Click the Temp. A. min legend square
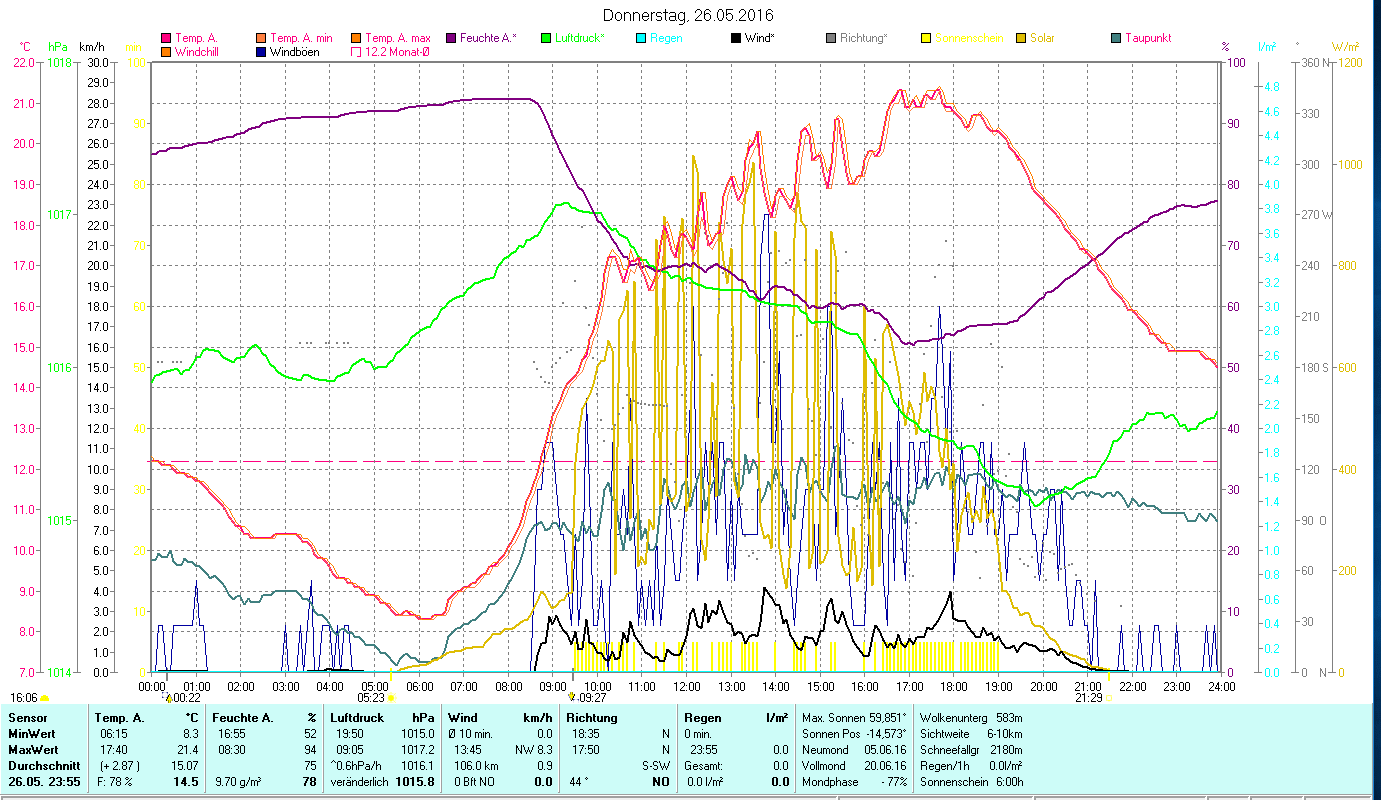 pyautogui.click(x=261, y=38)
